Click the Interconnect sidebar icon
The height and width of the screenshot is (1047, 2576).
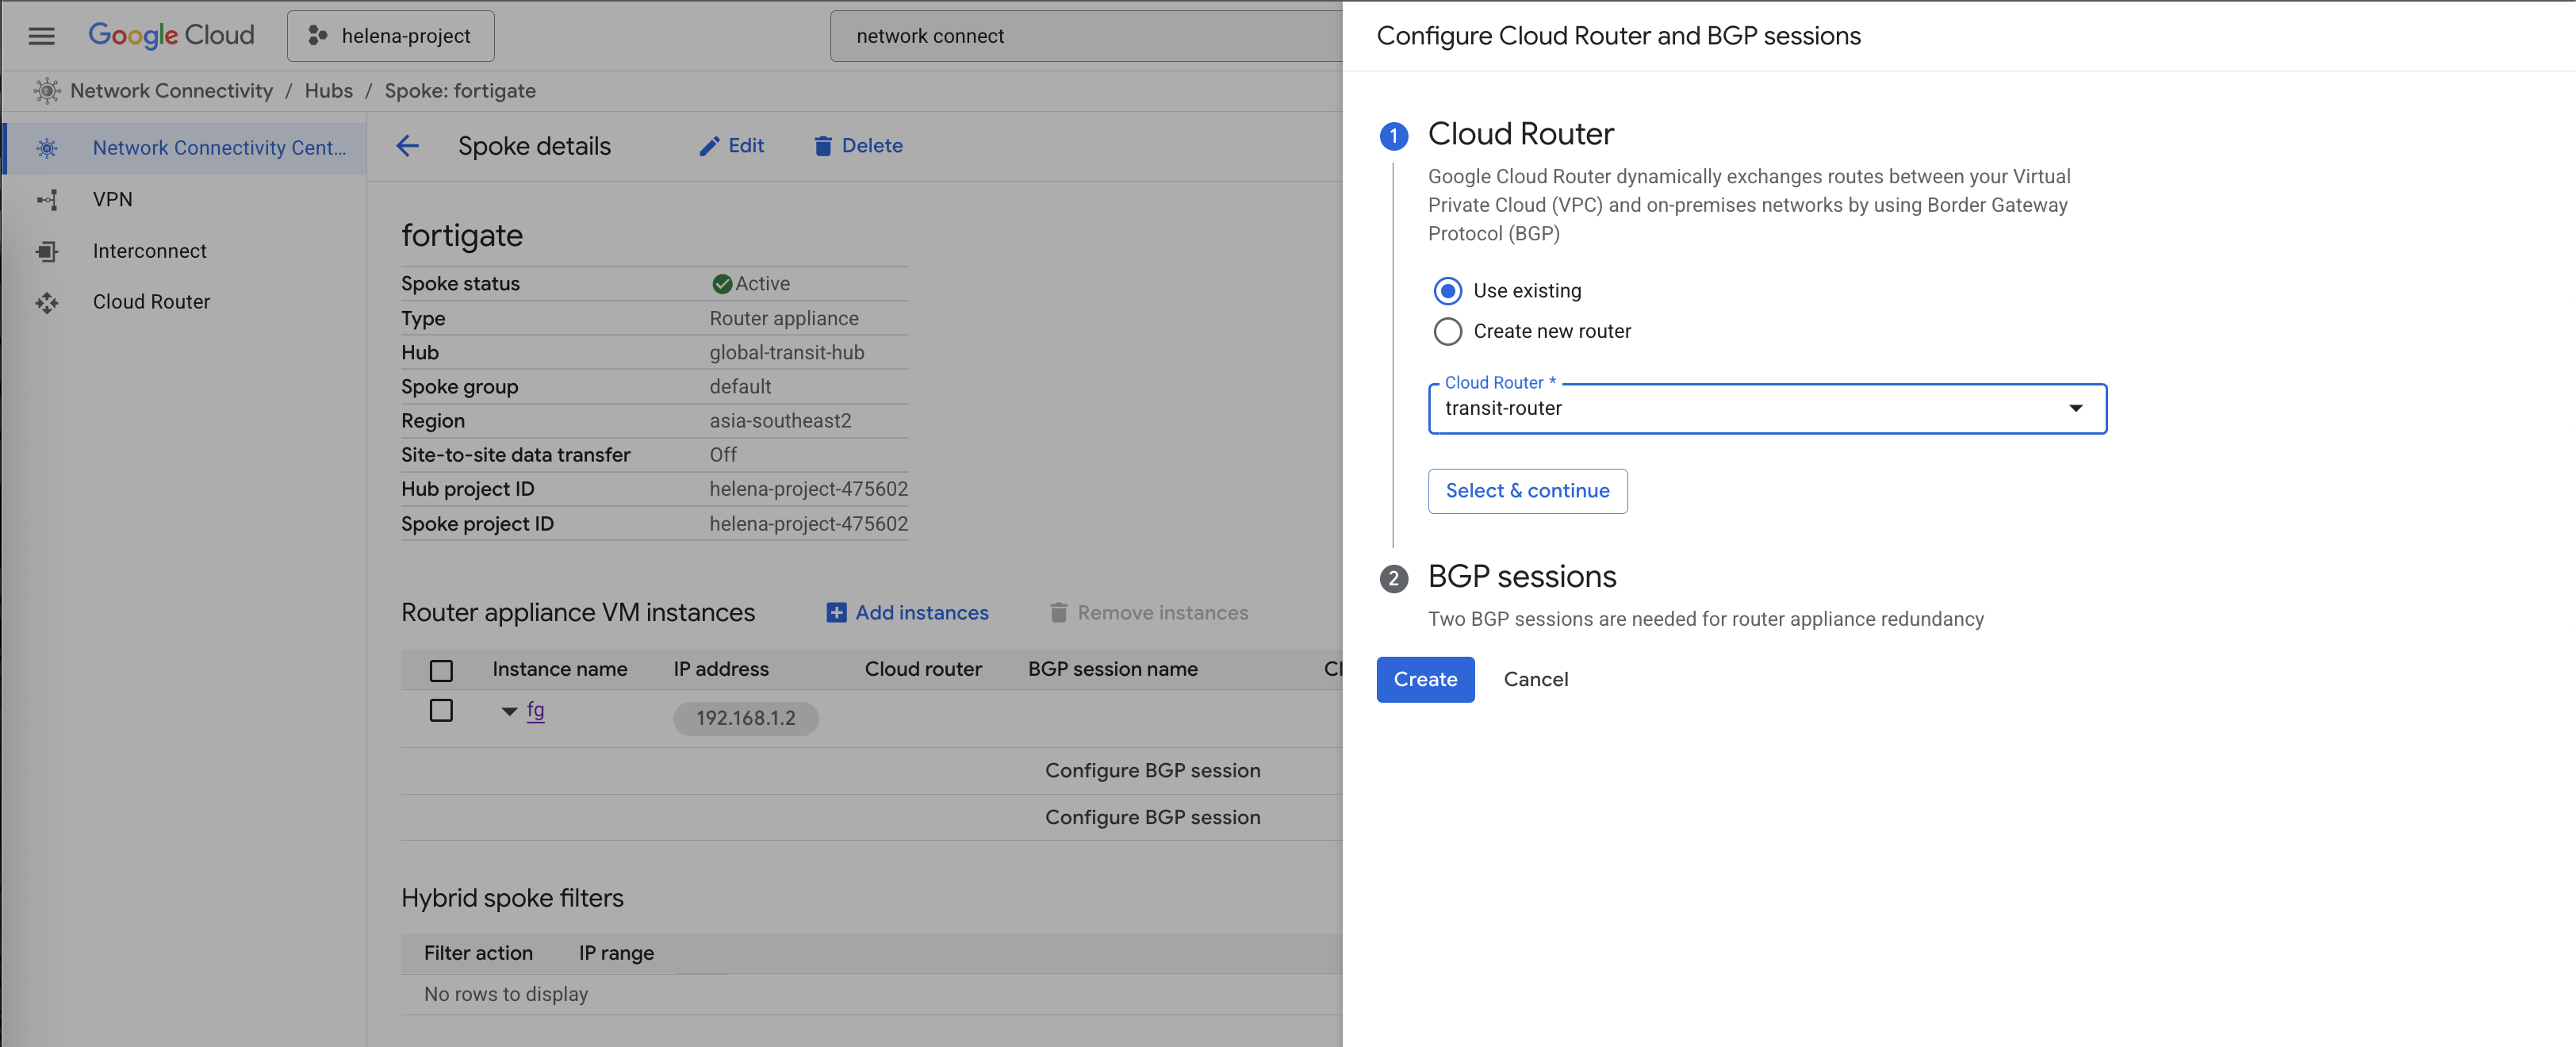click(x=47, y=251)
